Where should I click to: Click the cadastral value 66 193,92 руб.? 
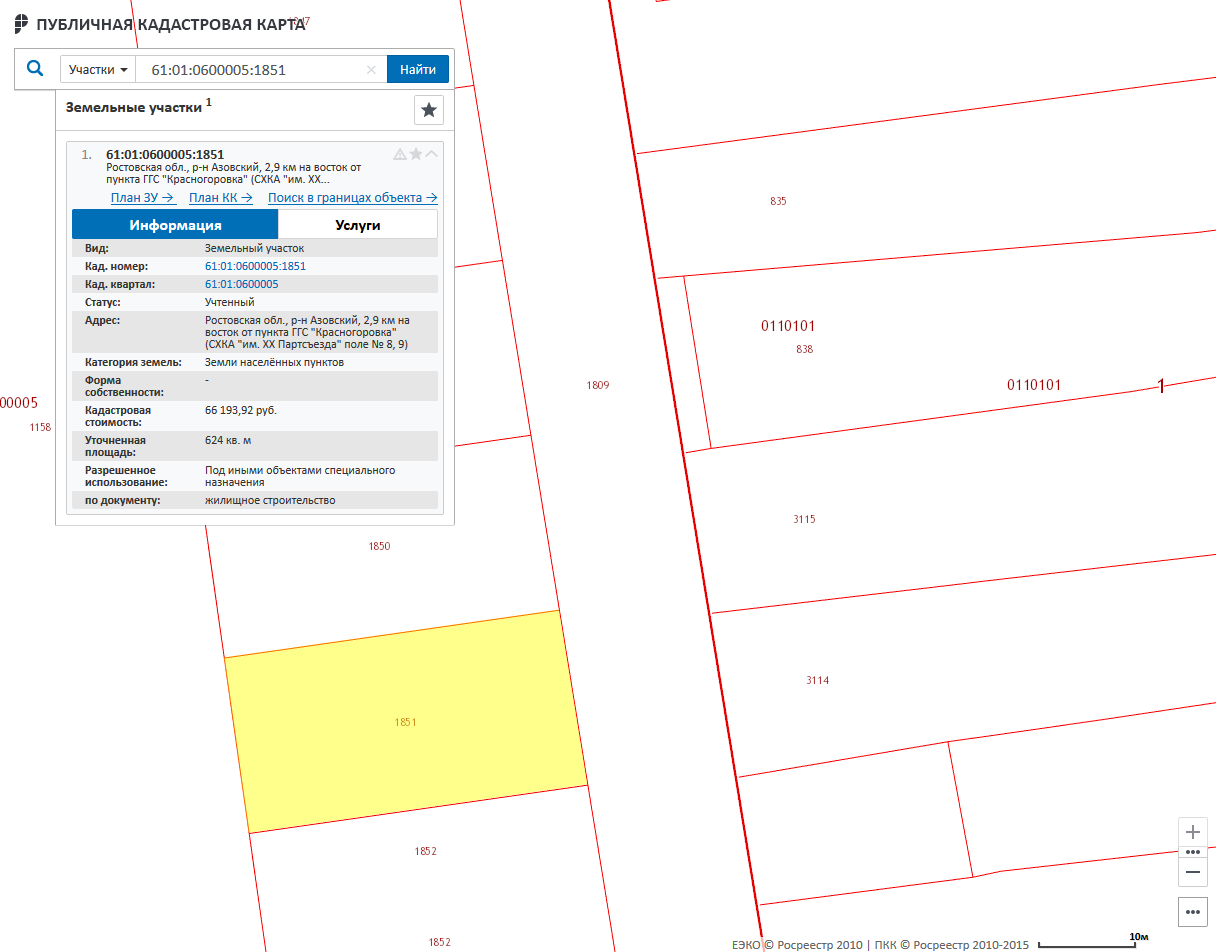[x=241, y=410]
